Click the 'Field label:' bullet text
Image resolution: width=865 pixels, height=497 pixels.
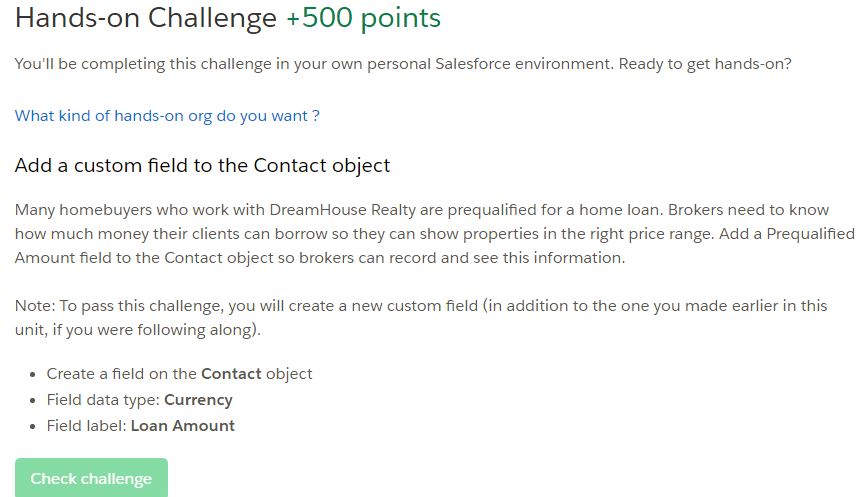pos(87,426)
